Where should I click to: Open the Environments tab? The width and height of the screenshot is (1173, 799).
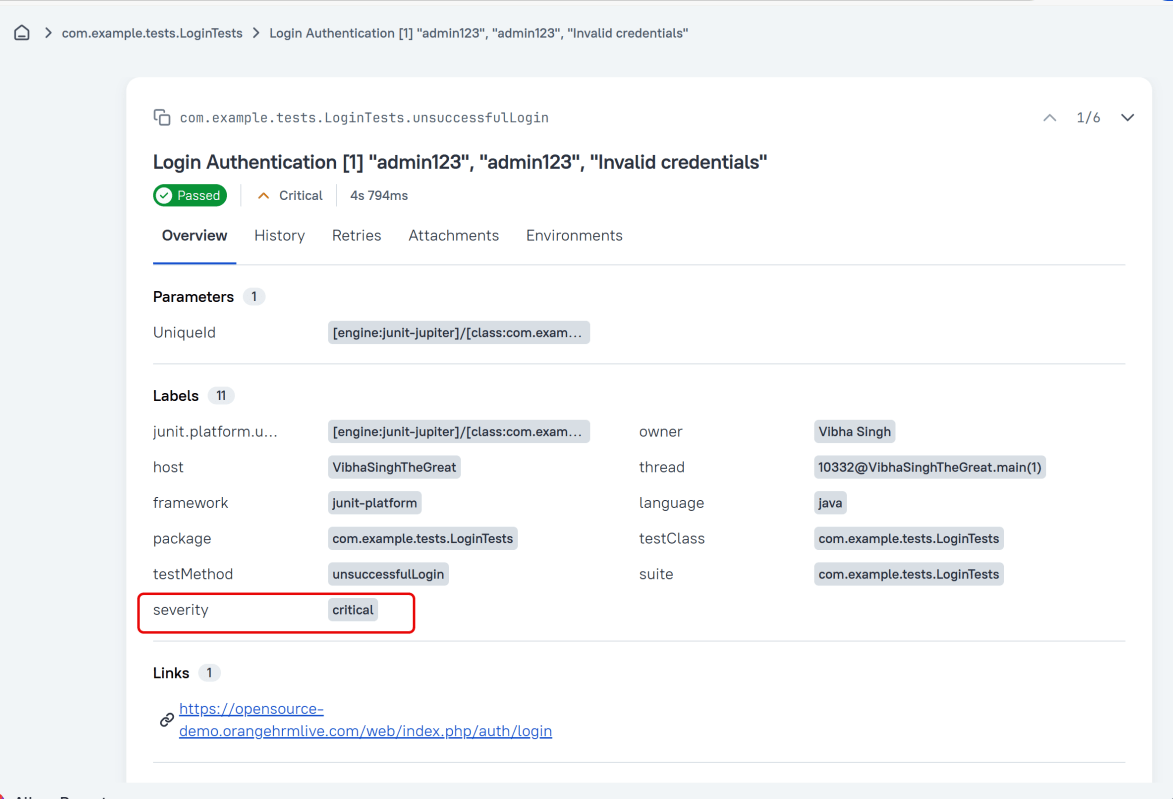pyautogui.click(x=574, y=236)
